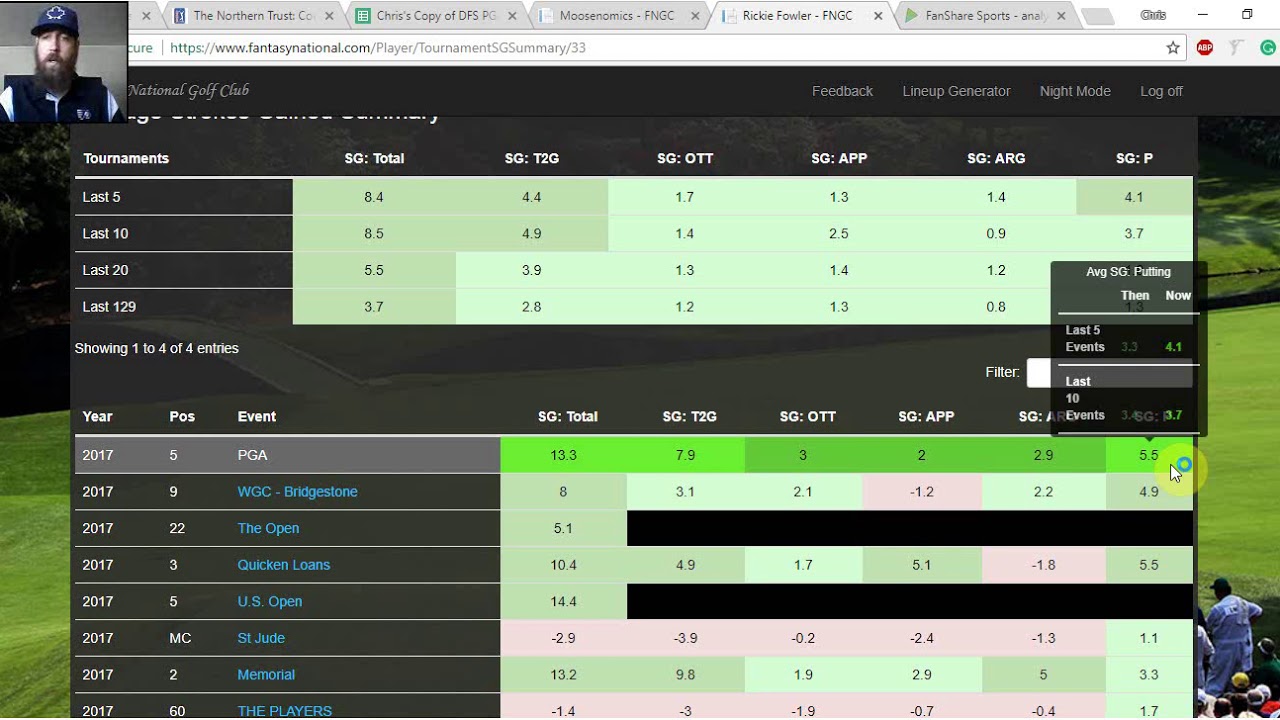Sort summary by Tournaments column
The height and width of the screenshot is (720, 1280).
[126, 158]
